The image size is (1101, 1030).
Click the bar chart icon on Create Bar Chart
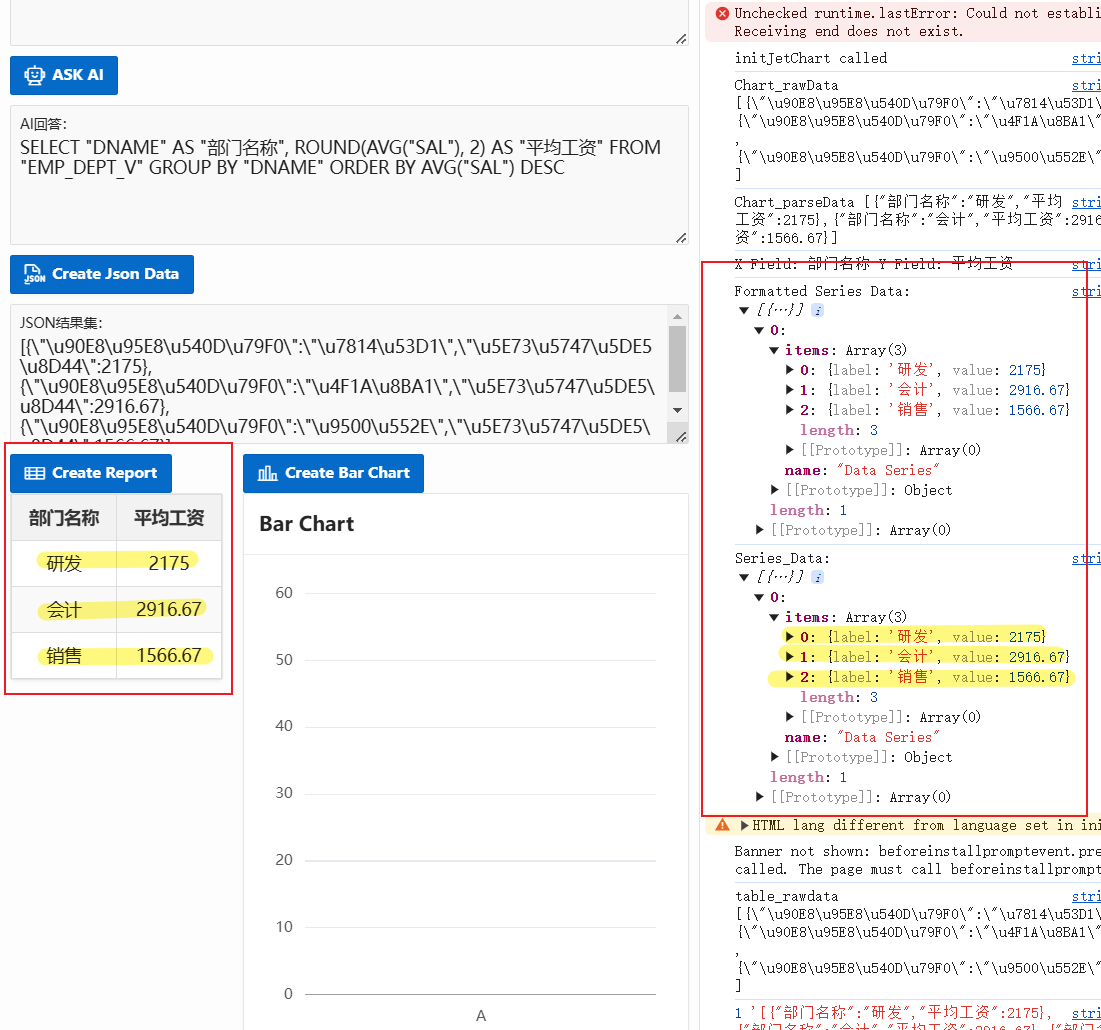[x=267, y=473]
